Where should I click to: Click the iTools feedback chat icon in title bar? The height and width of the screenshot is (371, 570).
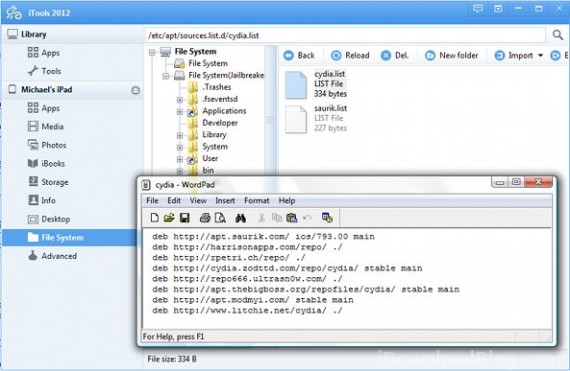[478, 9]
